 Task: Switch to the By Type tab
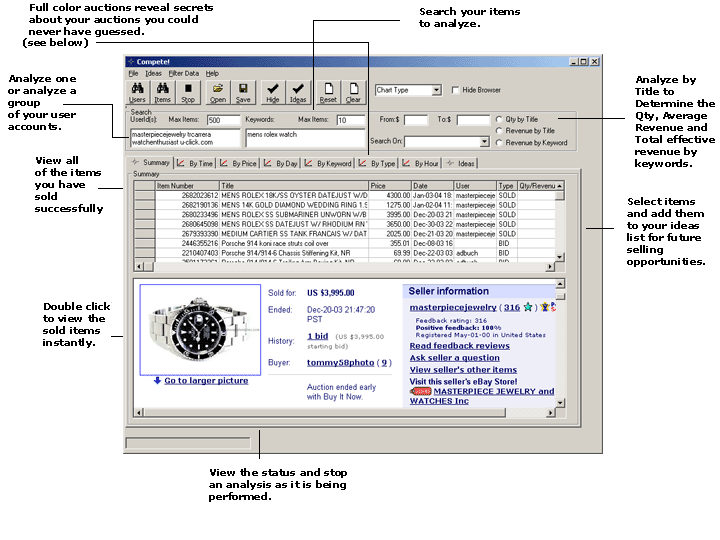pyautogui.click(x=377, y=163)
